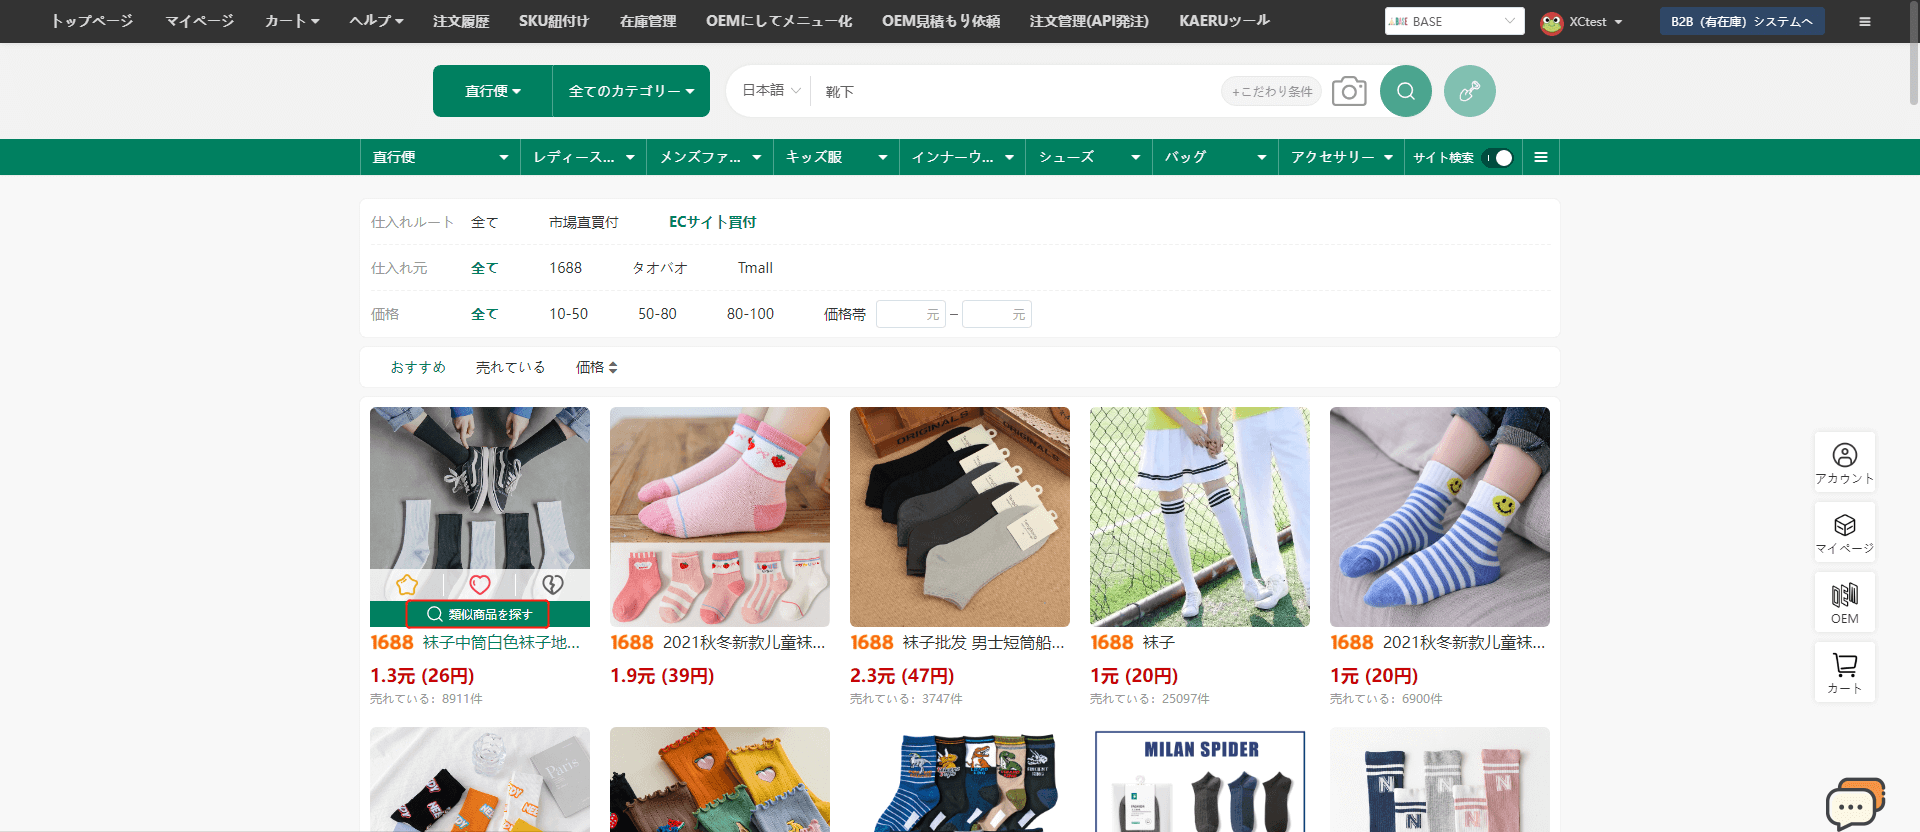Viewport: 1920px width, 832px height.
Task: Open the list menu icon beside site search toggle
Action: coord(1541,157)
